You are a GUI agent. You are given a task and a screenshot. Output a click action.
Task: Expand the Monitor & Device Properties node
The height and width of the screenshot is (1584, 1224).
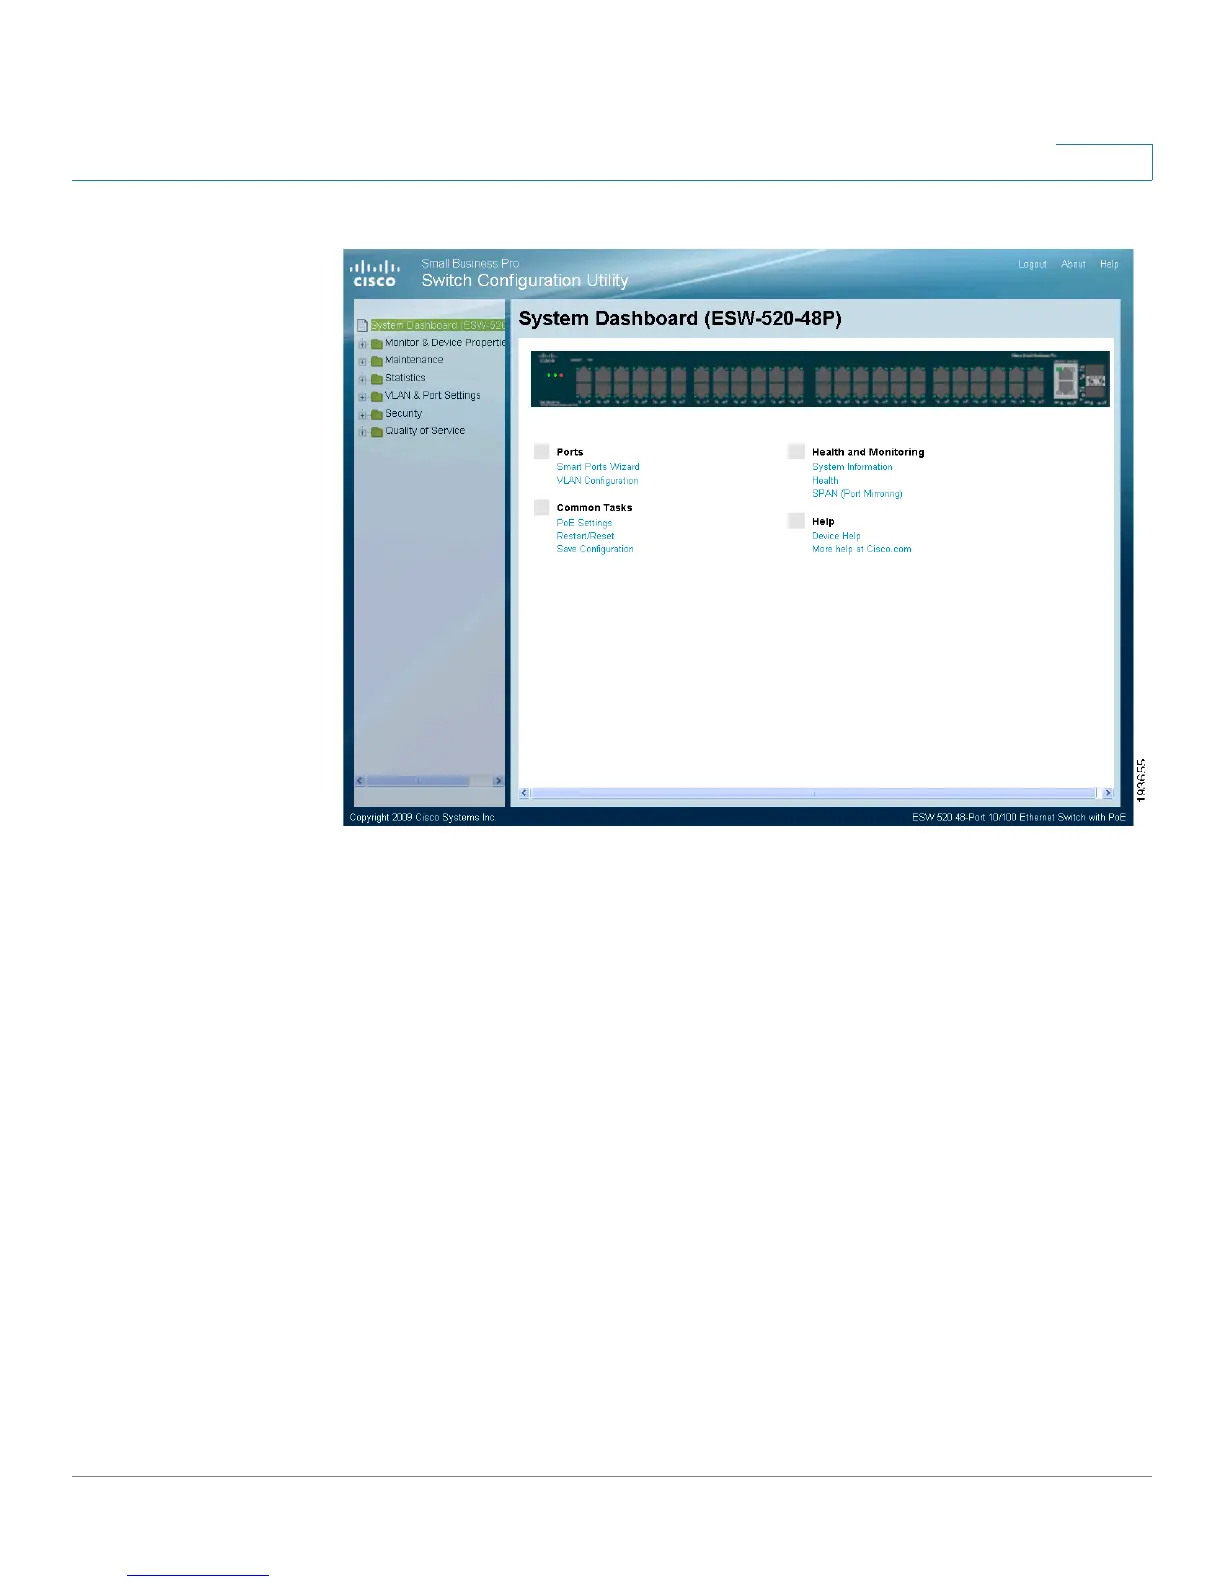pyautogui.click(x=363, y=344)
